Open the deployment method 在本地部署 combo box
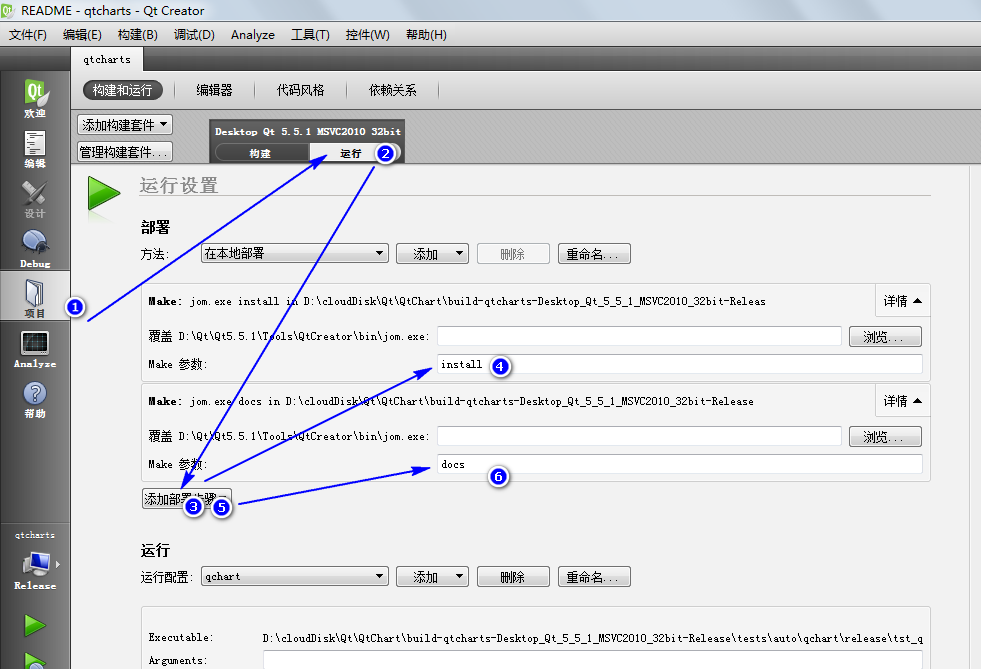The image size is (981, 669). tap(294, 253)
